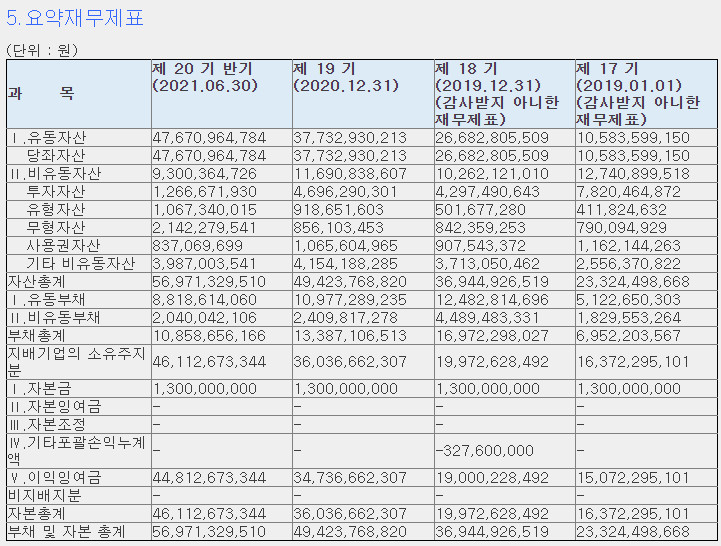This screenshot has height=546, width=721.
Task: Click value 2,142,279,541
Action: pyautogui.click(x=205, y=228)
